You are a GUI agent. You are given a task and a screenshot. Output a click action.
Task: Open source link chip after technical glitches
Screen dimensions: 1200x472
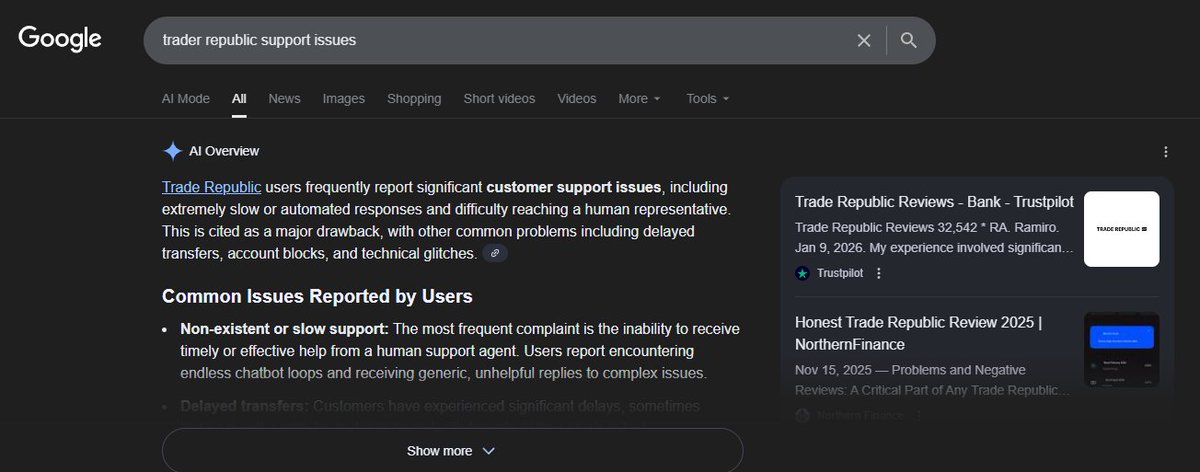(x=495, y=254)
